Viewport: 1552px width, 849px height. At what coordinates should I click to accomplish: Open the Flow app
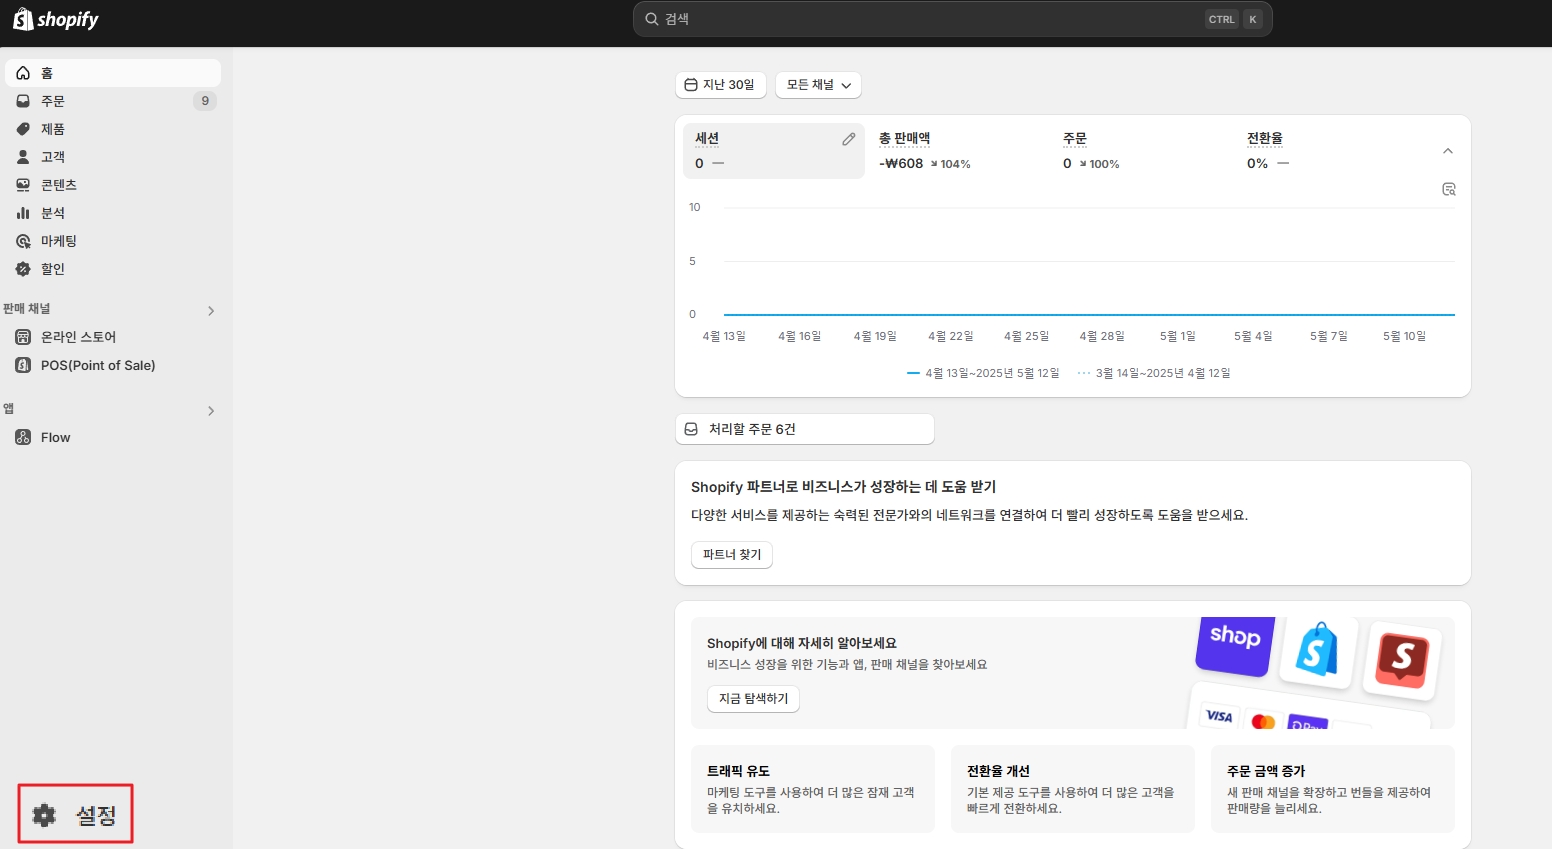tap(55, 437)
